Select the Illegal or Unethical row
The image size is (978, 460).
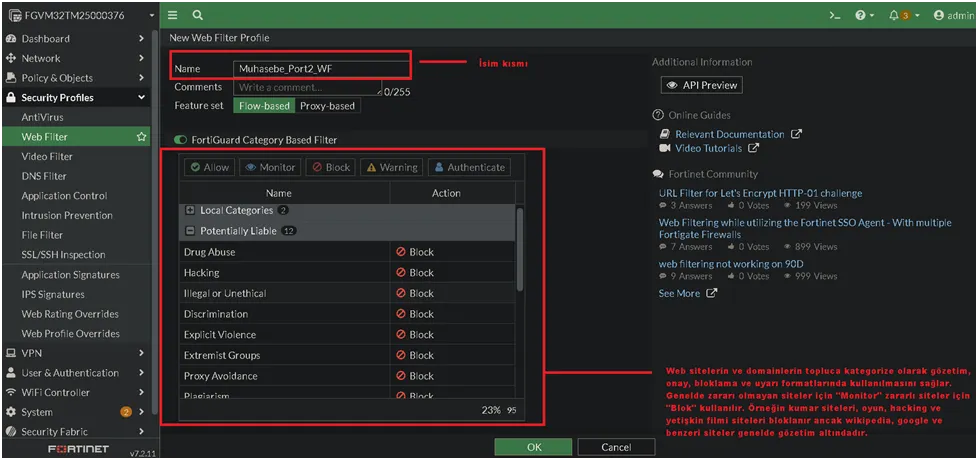pyautogui.click(x=347, y=293)
